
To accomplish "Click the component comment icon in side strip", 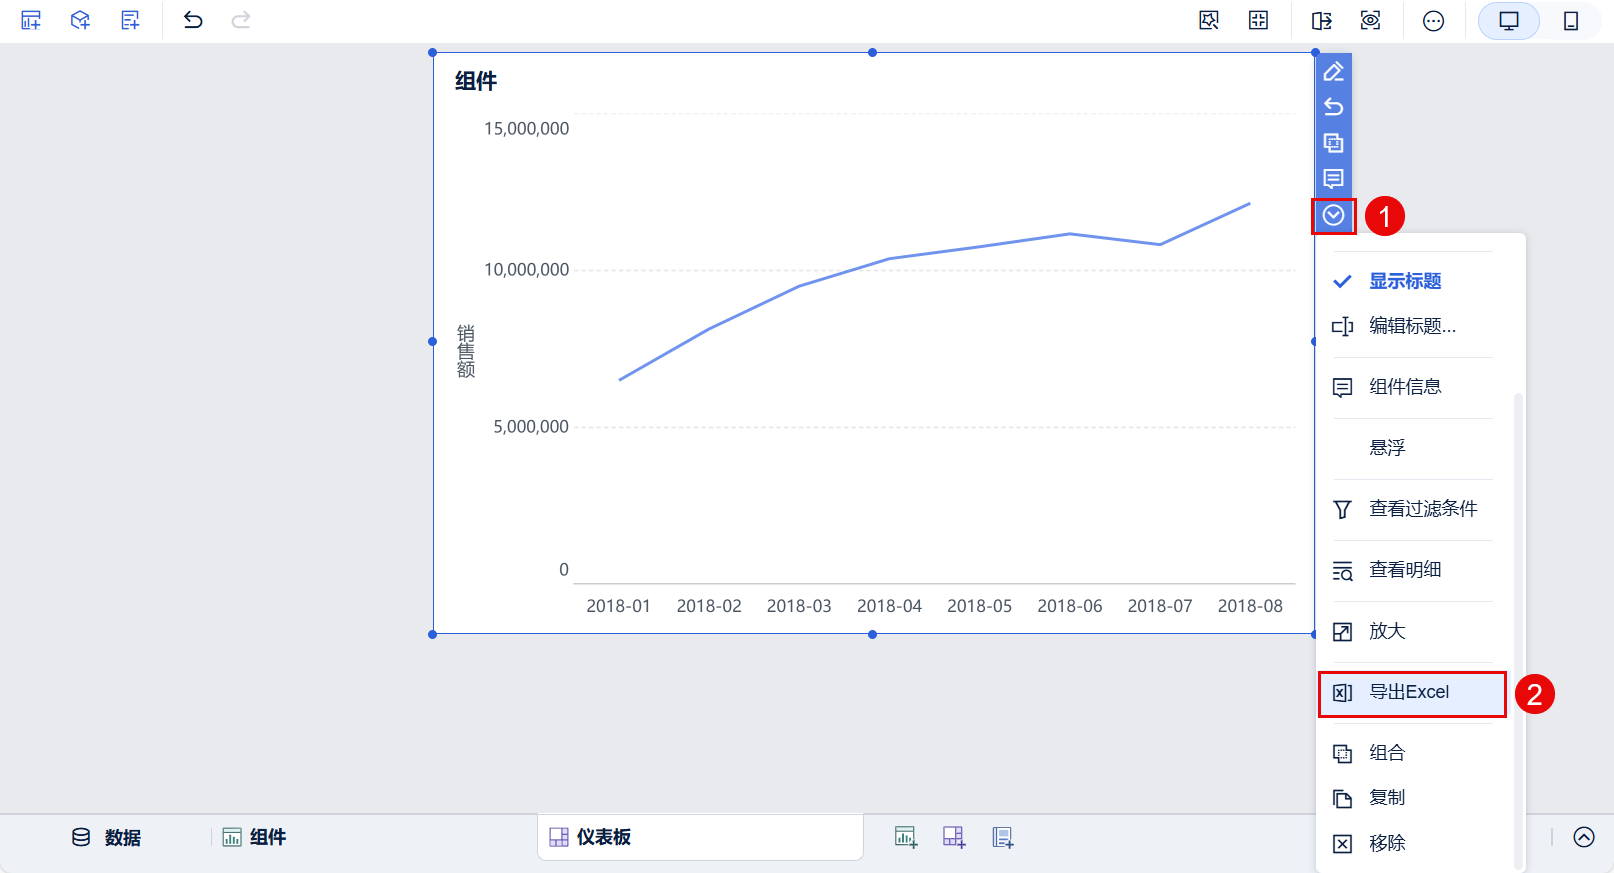I will coord(1333,179).
